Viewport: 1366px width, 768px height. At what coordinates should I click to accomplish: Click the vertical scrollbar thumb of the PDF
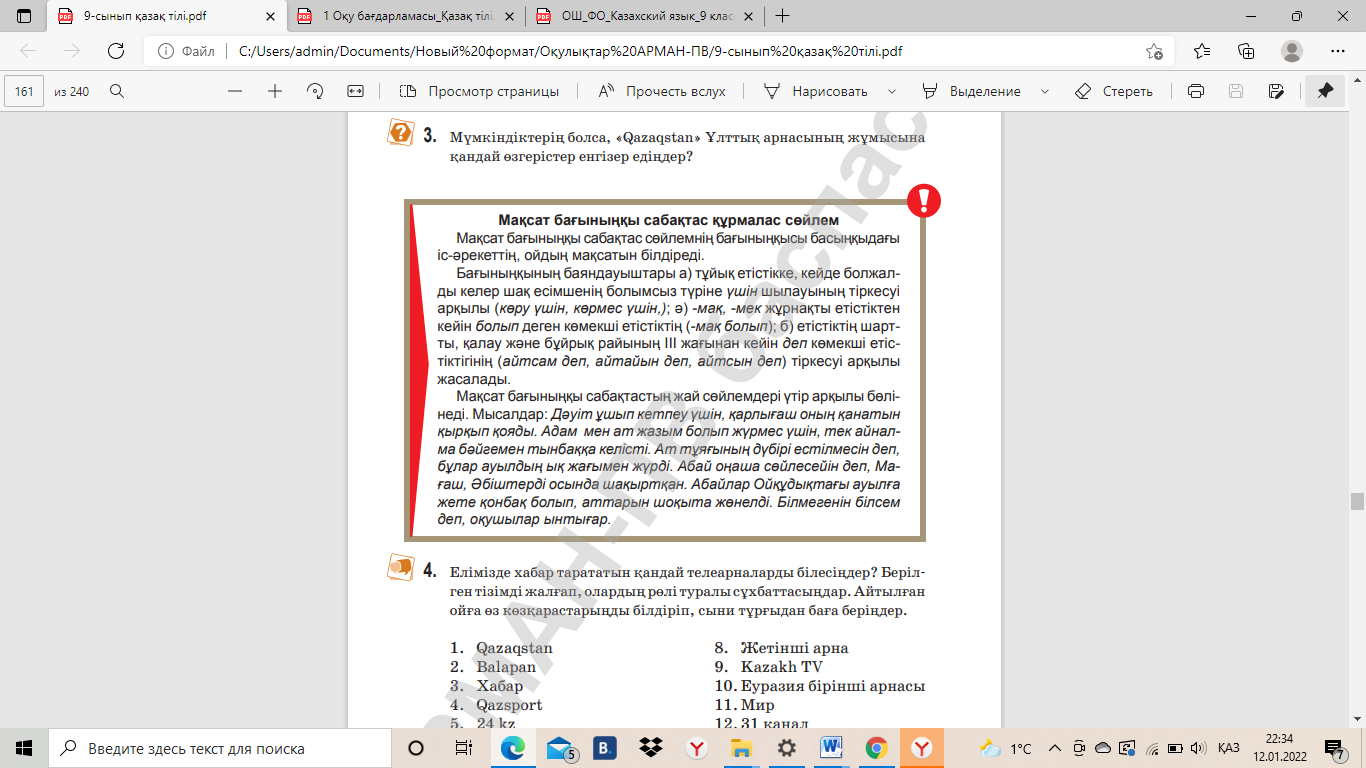(x=1357, y=501)
